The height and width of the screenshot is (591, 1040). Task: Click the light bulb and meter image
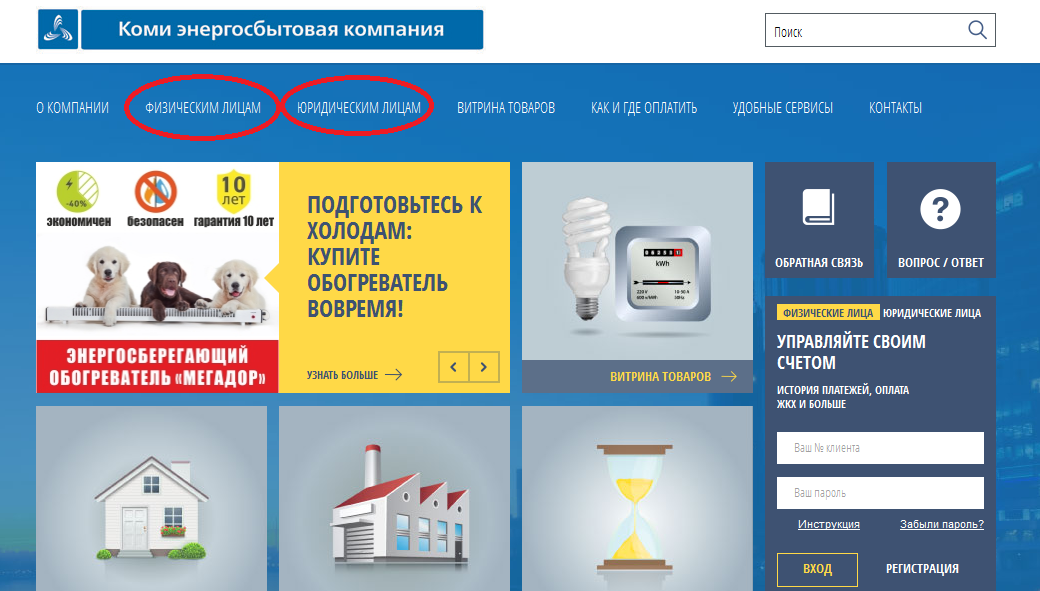pos(637,260)
